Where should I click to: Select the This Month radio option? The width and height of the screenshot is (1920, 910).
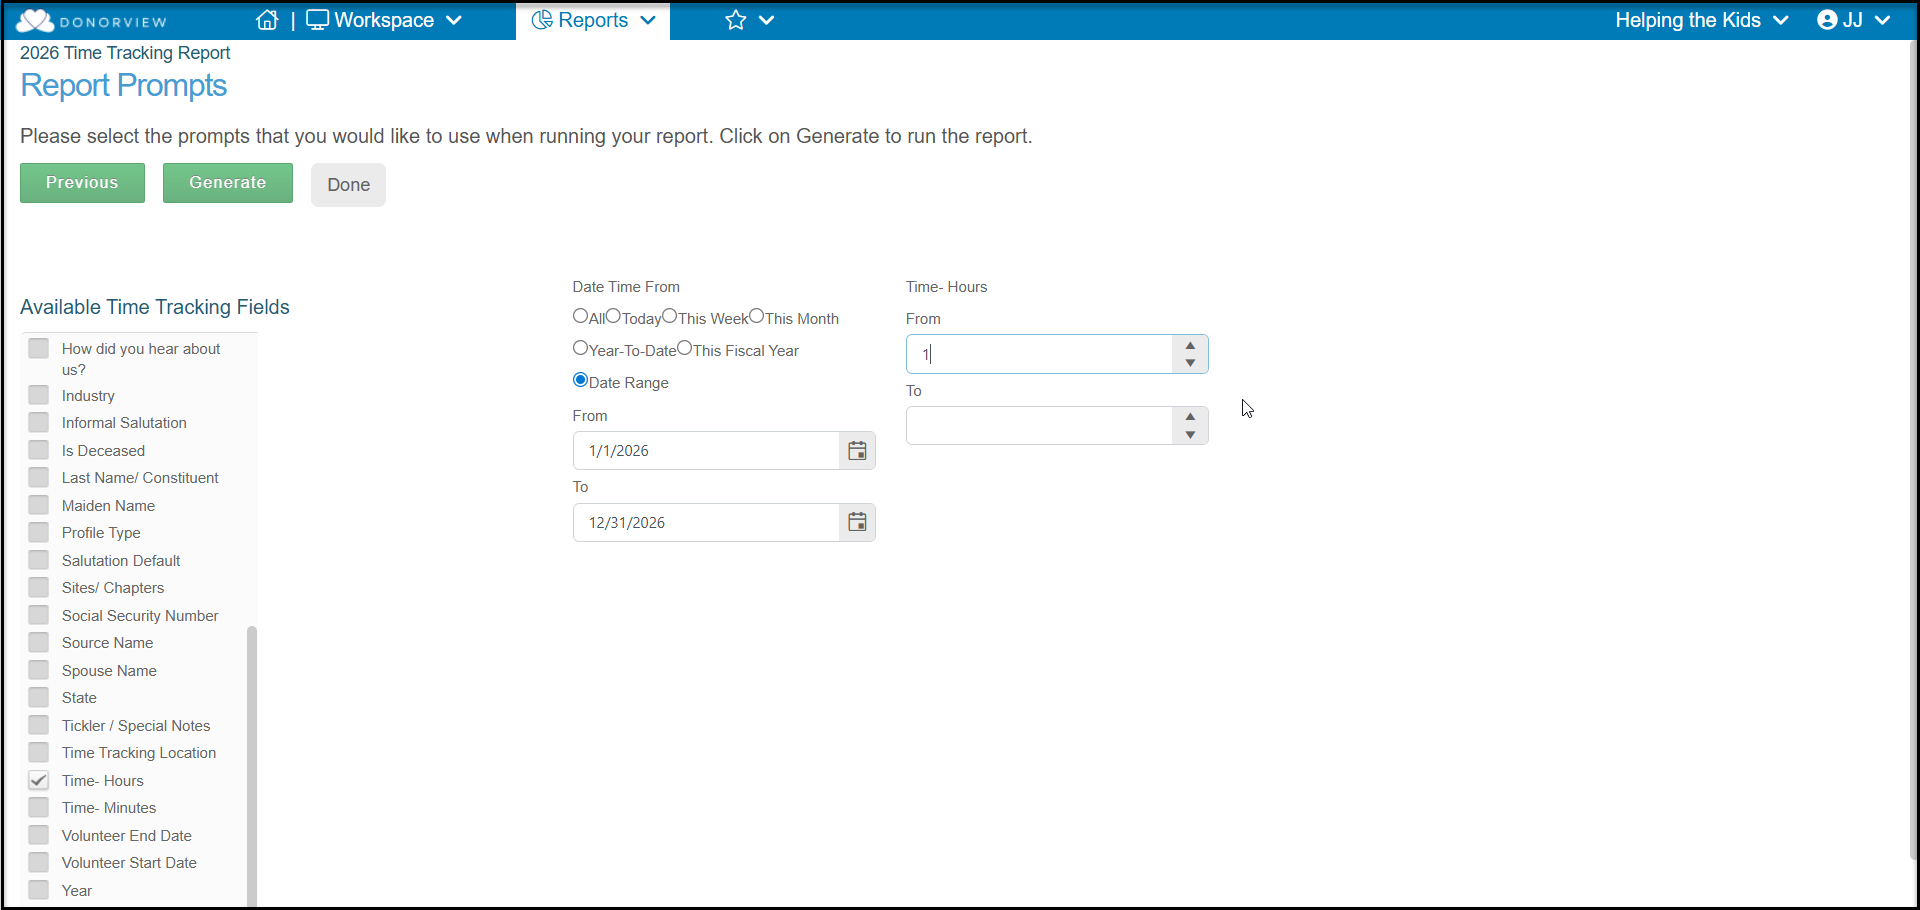coord(757,316)
